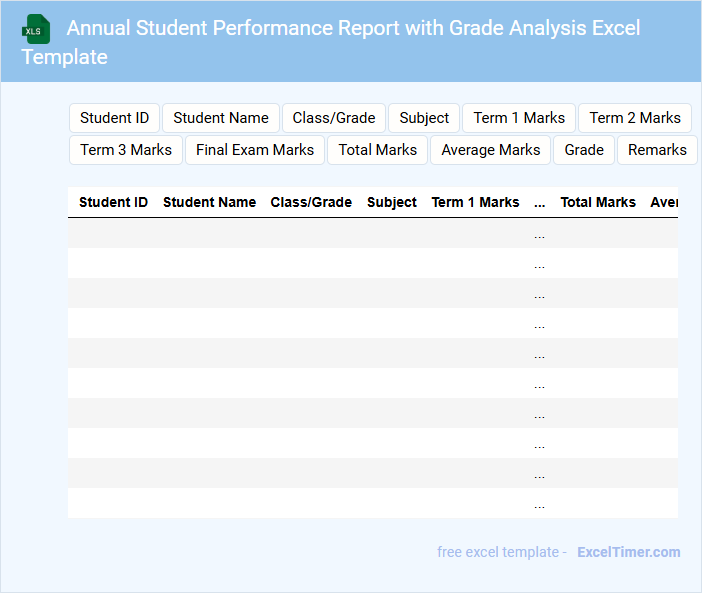This screenshot has height=593, width=702.
Task: Click the Subject table column header
Action: pyautogui.click(x=392, y=202)
